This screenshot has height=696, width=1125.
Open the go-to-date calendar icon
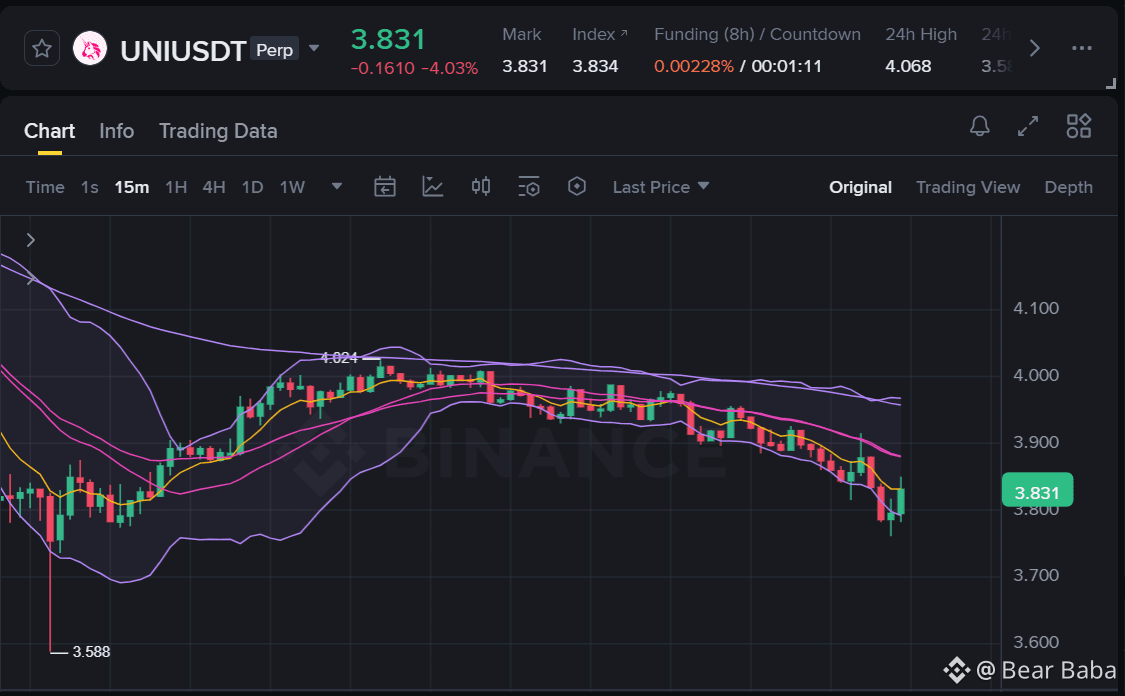pos(385,187)
